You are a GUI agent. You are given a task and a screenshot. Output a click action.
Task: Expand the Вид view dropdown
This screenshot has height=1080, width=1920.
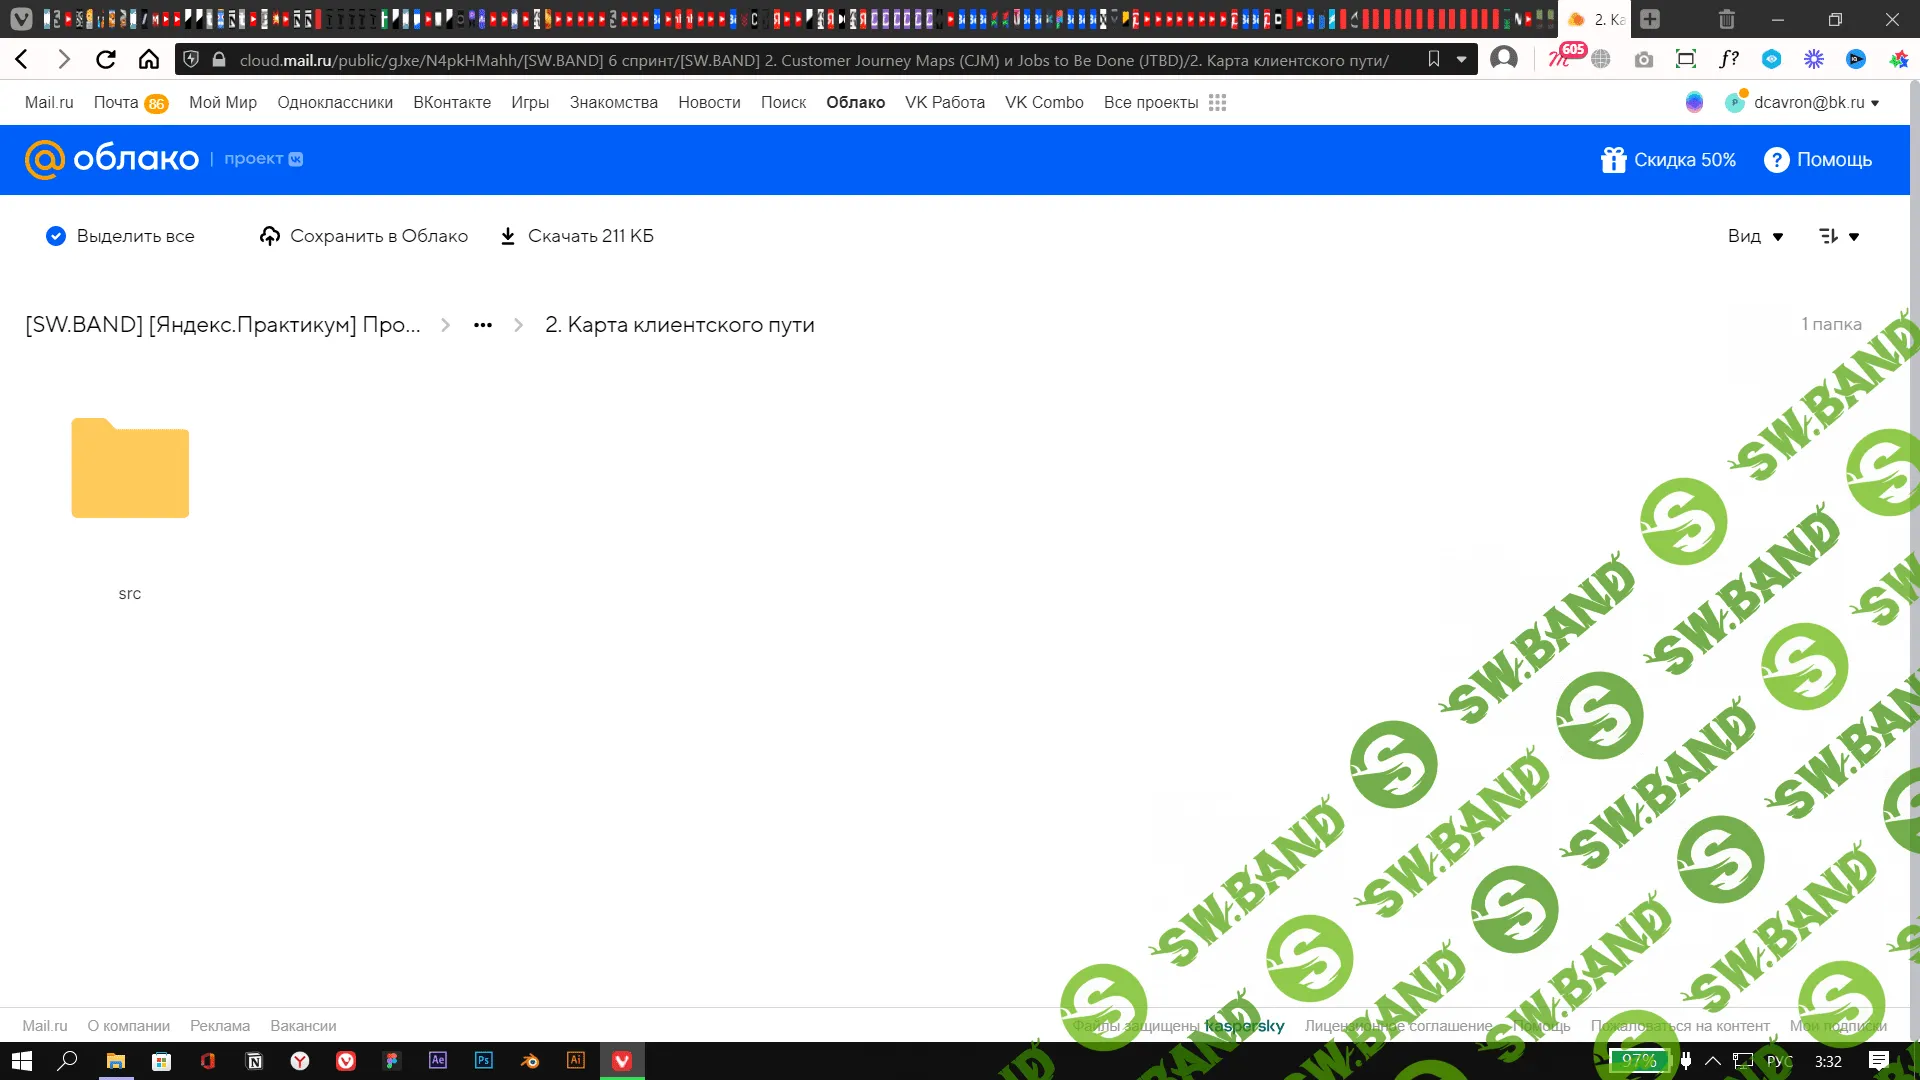tap(1755, 237)
